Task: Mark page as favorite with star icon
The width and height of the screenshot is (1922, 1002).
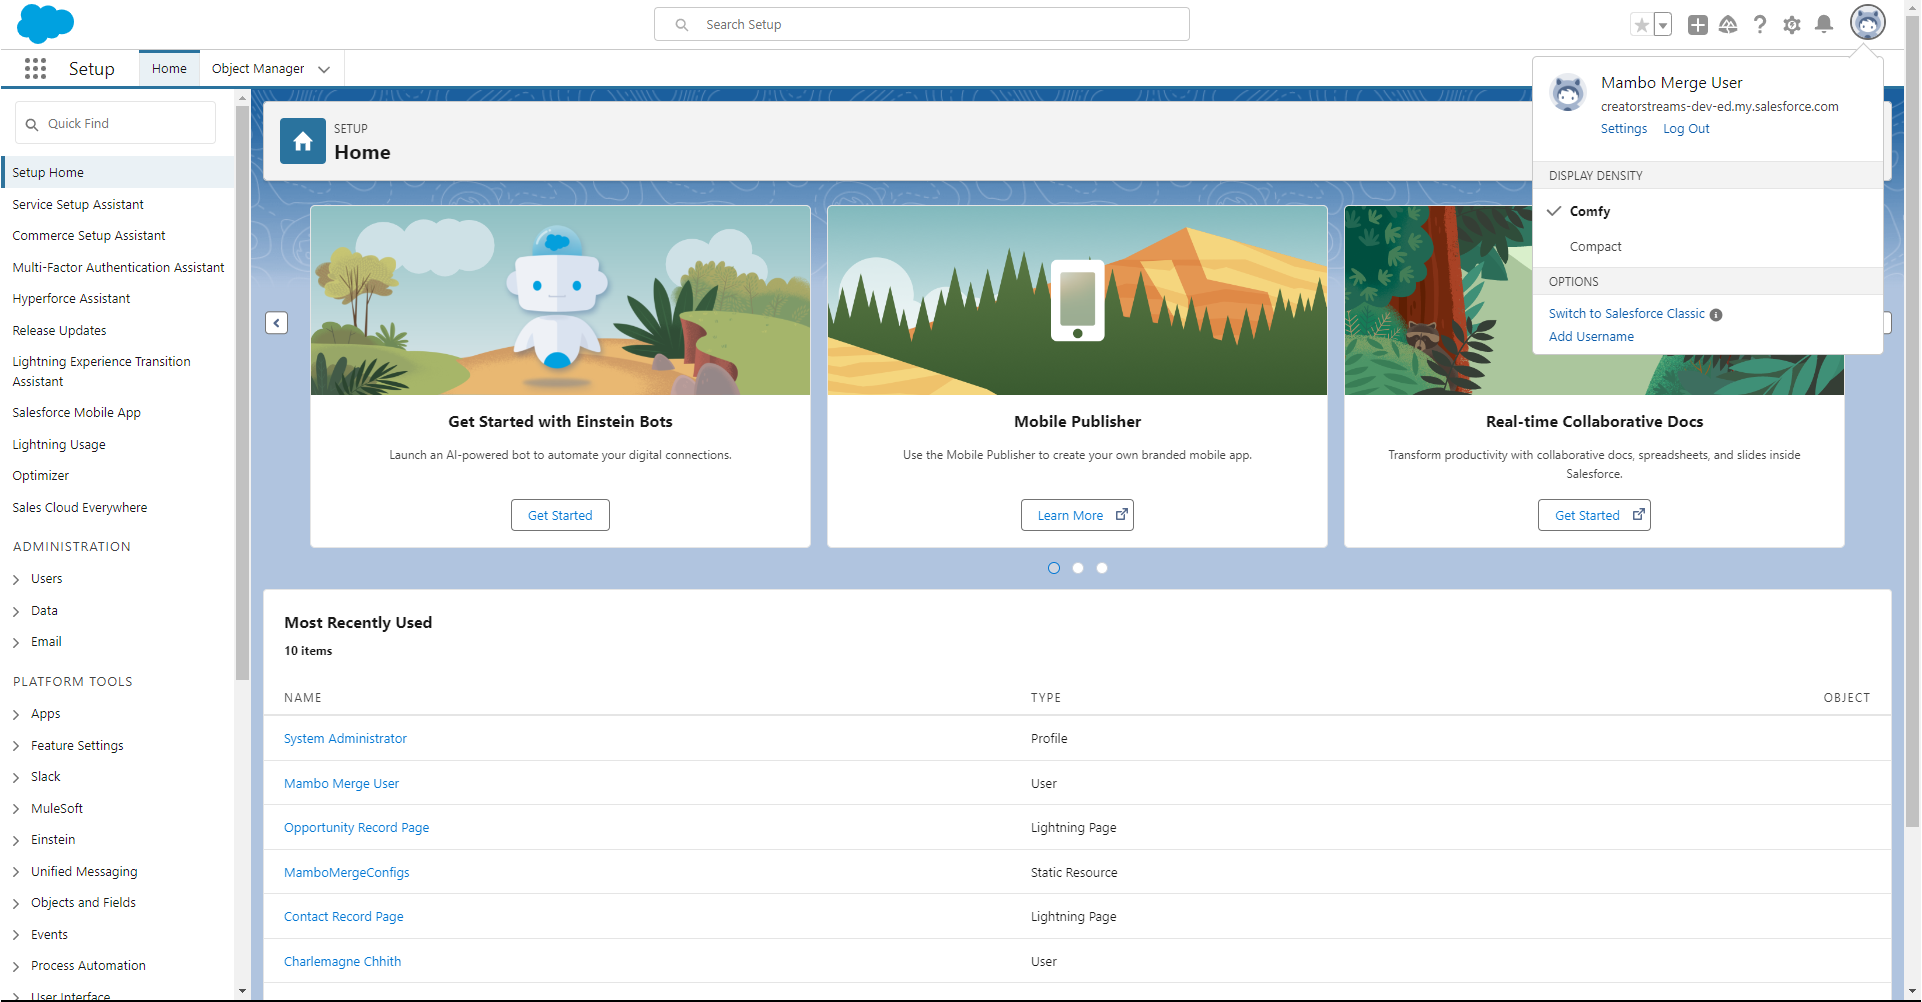Action: [x=1641, y=24]
